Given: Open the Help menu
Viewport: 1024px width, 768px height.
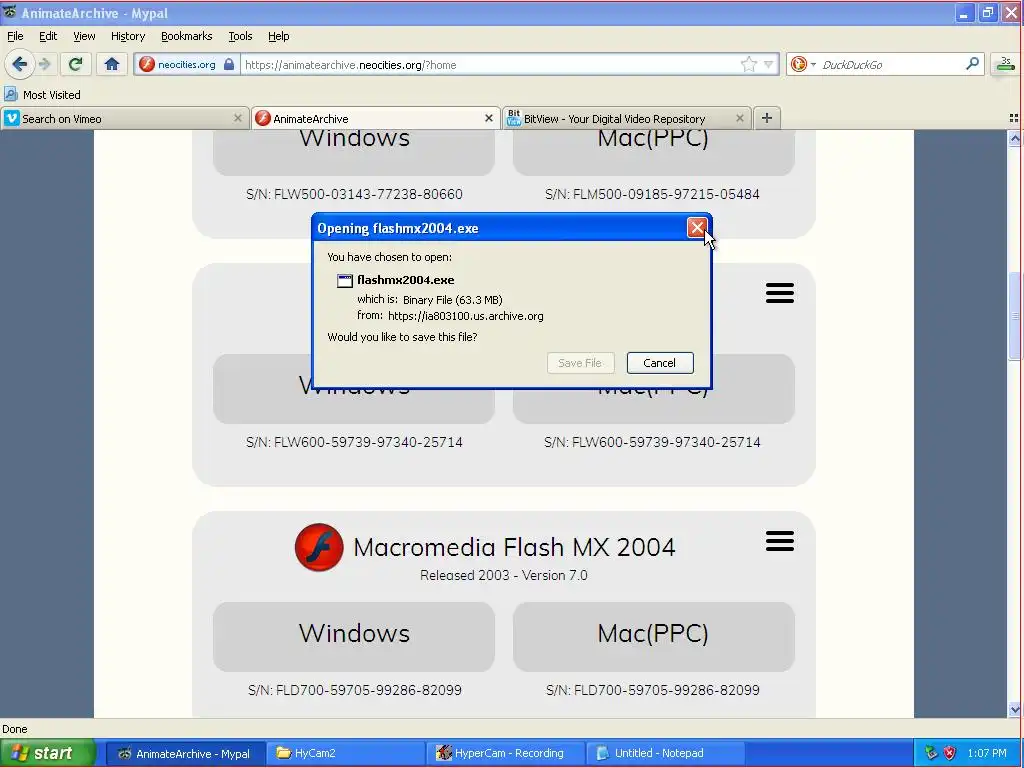Looking at the screenshot, I should (278, 36).
